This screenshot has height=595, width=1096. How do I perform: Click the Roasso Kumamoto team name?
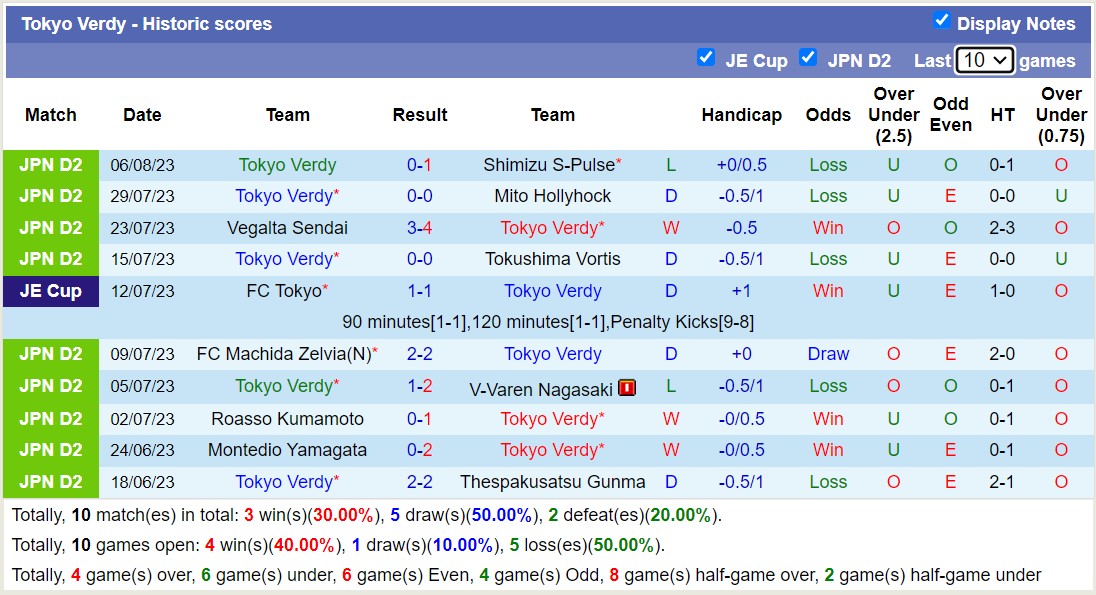click(x=288, y=418)
